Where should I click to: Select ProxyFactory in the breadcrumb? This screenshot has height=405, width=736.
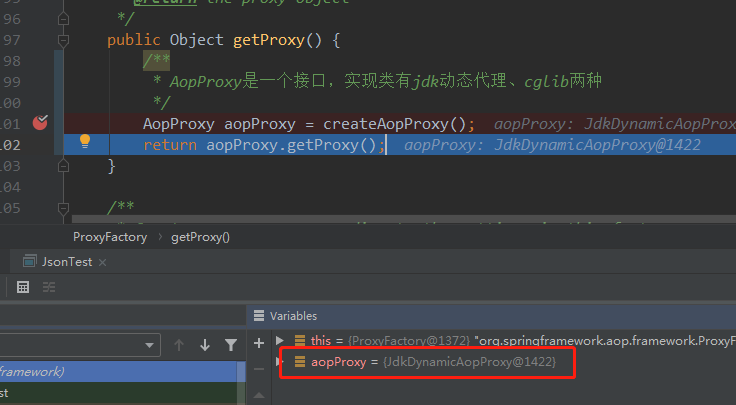click(110, 237)
